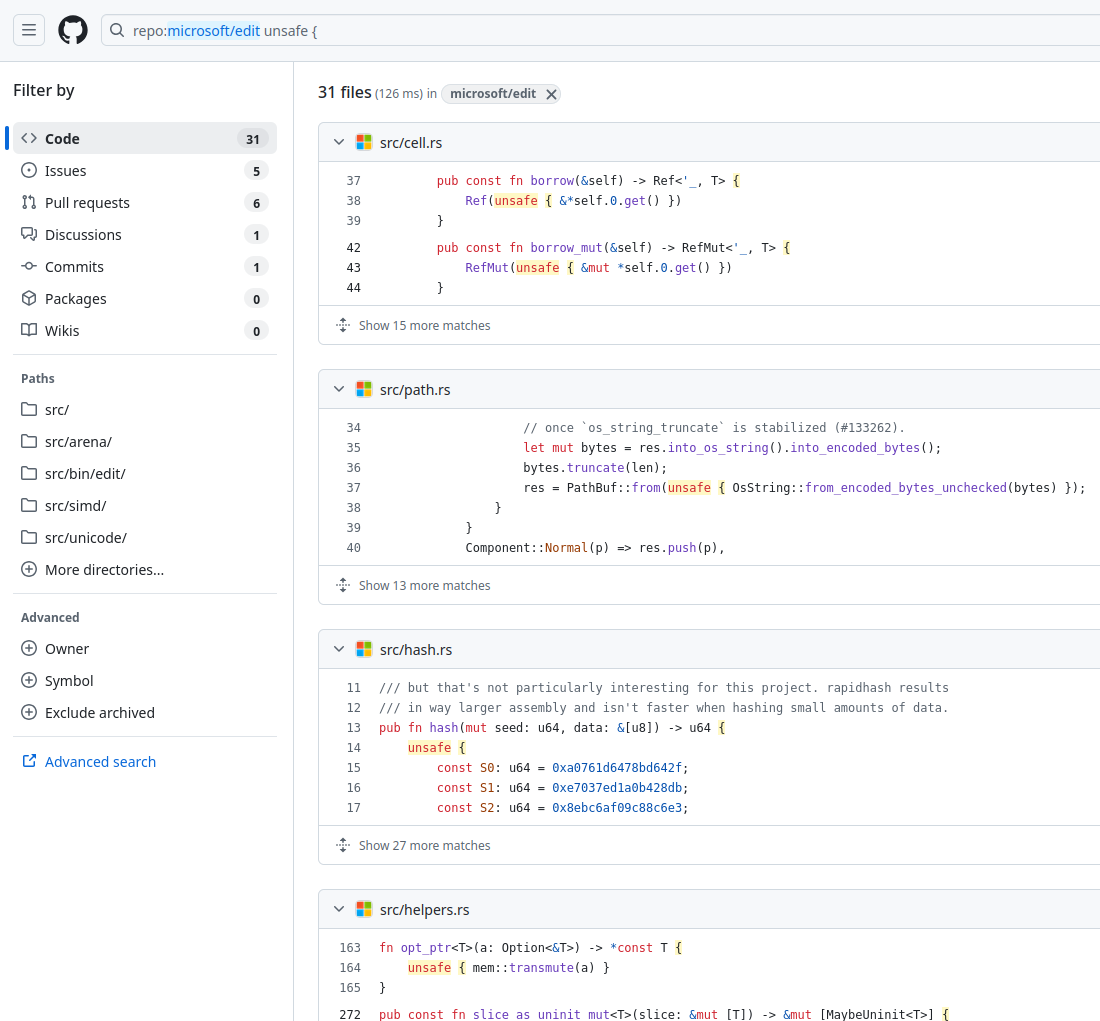This screenshot has width=1100, height=1021.
Task: Click the Issues circle icon in sidebar
Action: coord(29,171)
